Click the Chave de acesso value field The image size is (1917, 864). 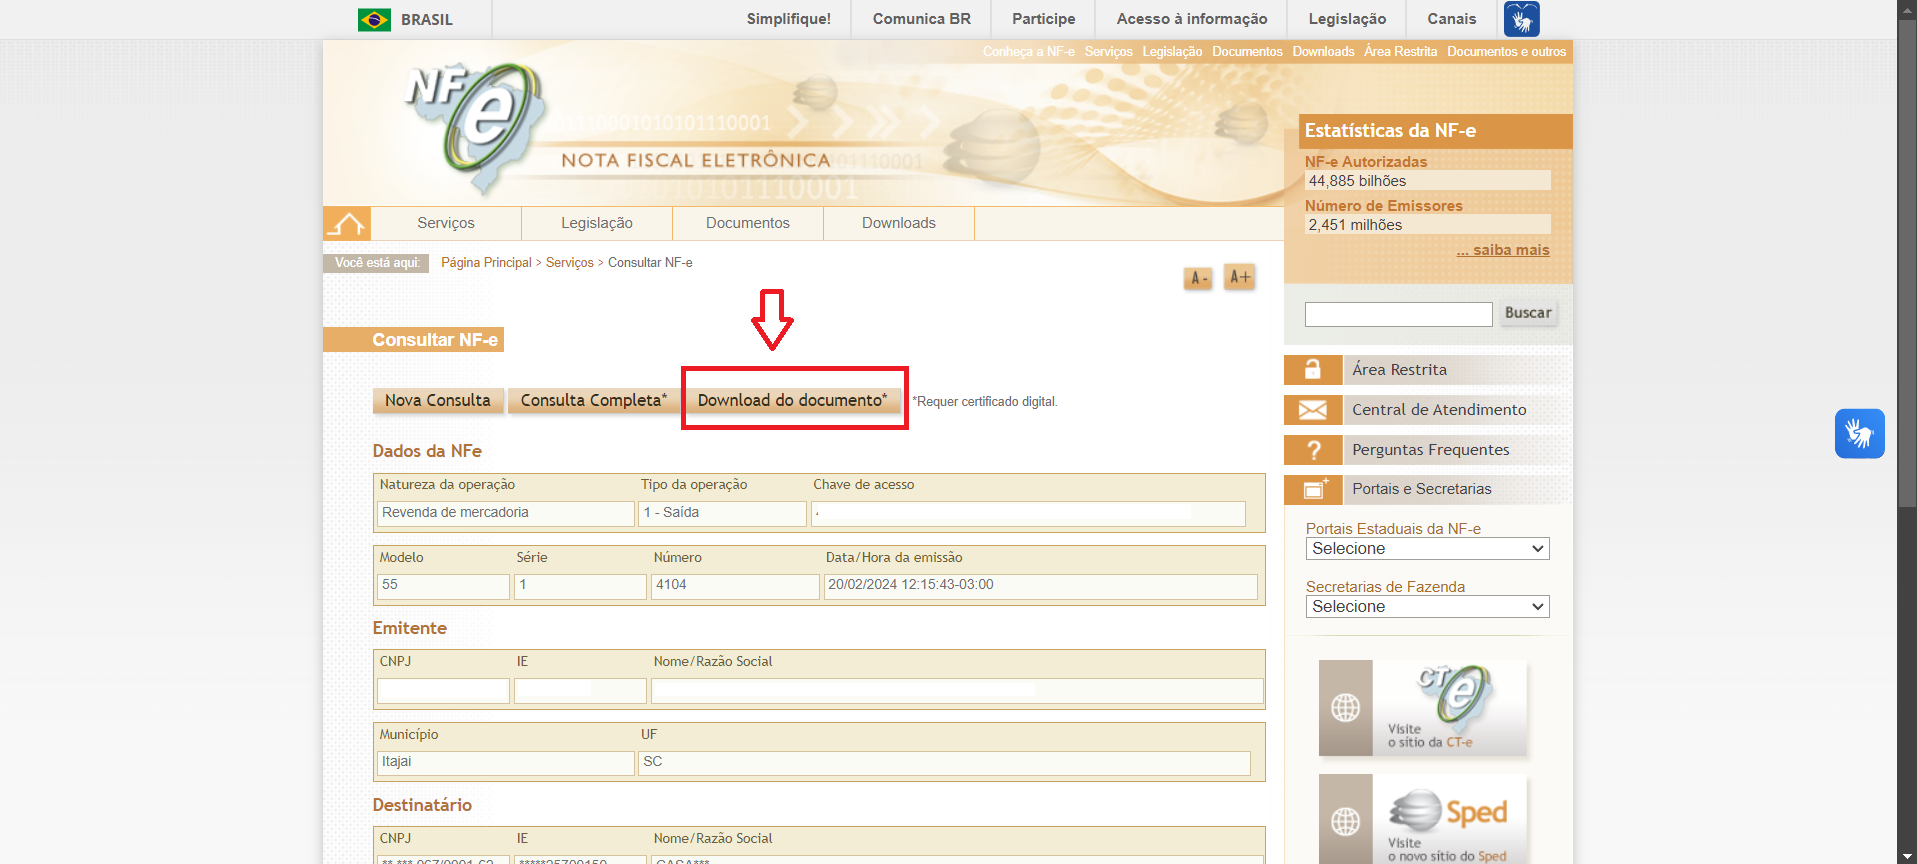[1028, 513]
